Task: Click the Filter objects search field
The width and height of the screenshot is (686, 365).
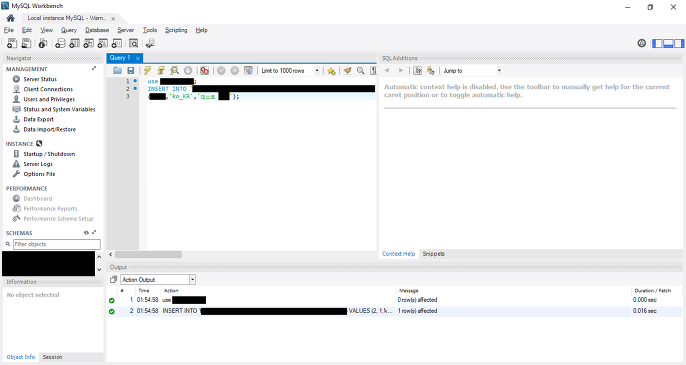Action: coord(57,244)
